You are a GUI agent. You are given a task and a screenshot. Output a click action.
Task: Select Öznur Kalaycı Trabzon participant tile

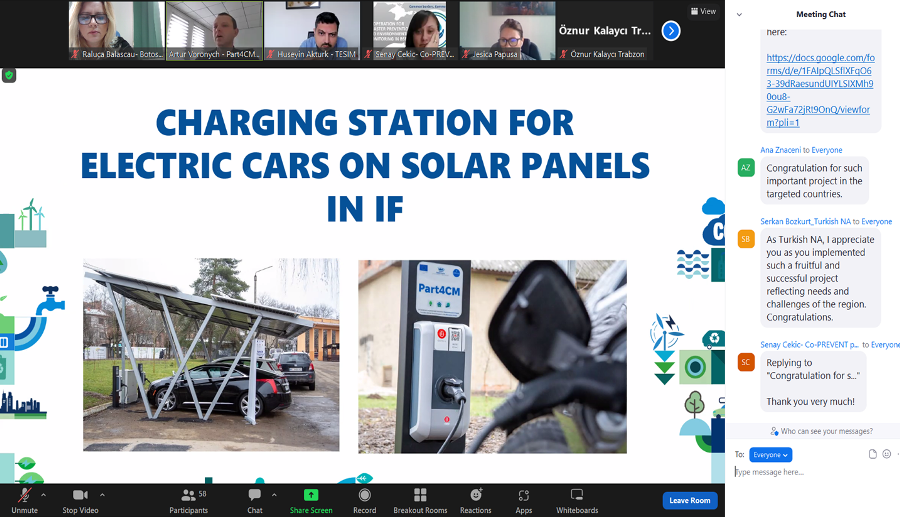pos(605,30)
